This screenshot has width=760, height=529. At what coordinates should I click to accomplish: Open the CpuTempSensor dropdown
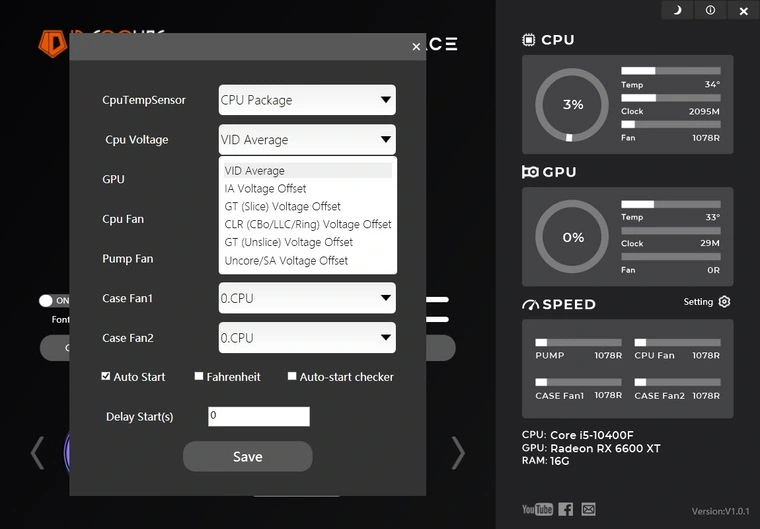coord(307,100)
